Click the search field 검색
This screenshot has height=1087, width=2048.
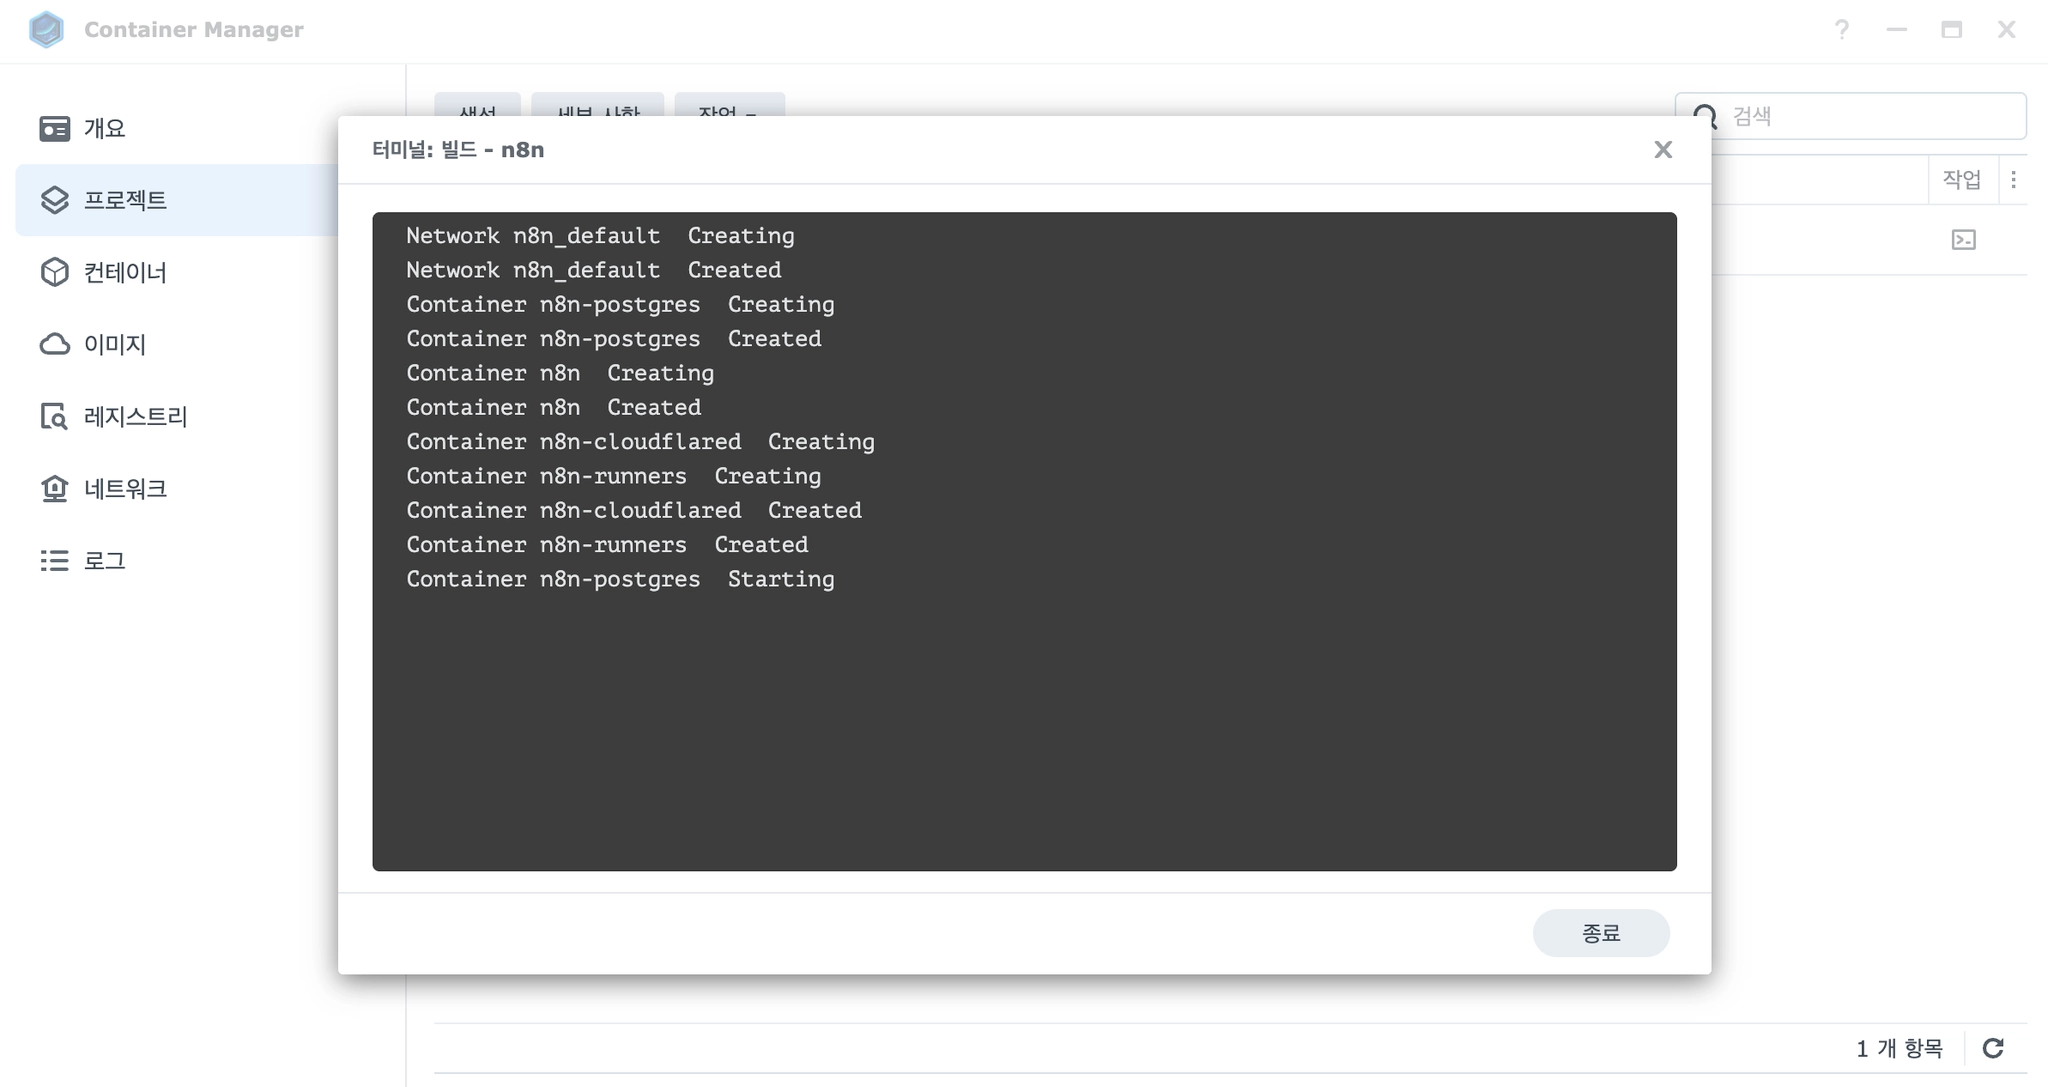[x=1851, y=116]
